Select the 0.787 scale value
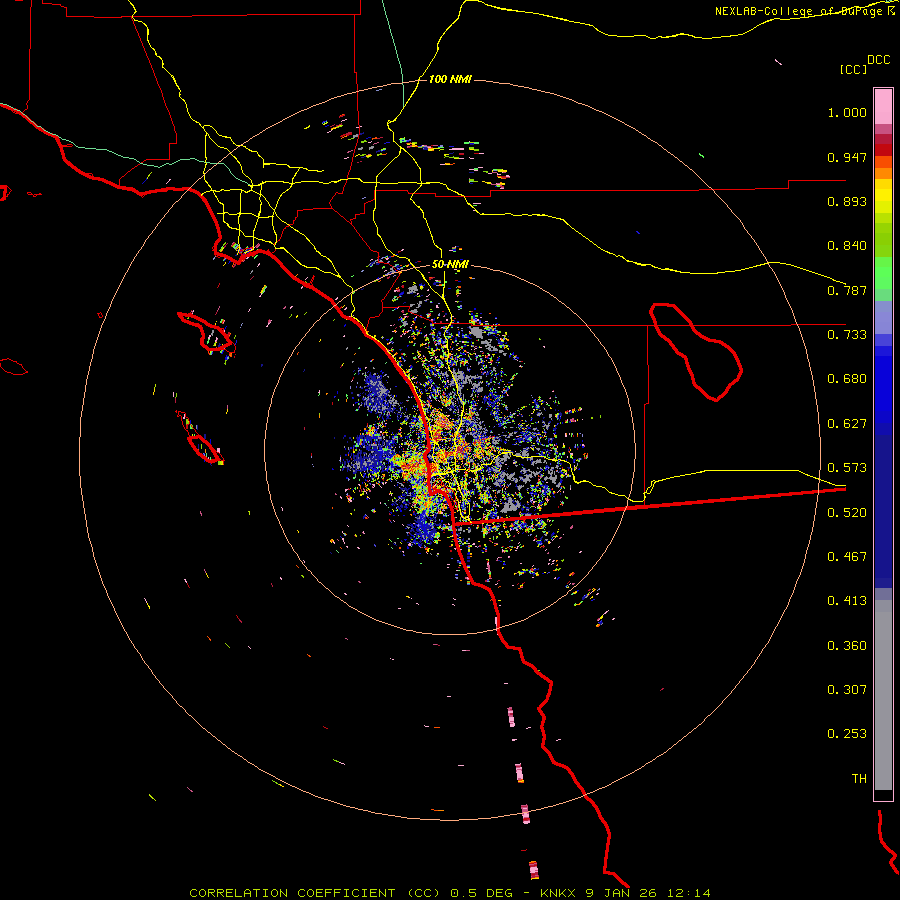The image size is (900, 900). [847, 290]
